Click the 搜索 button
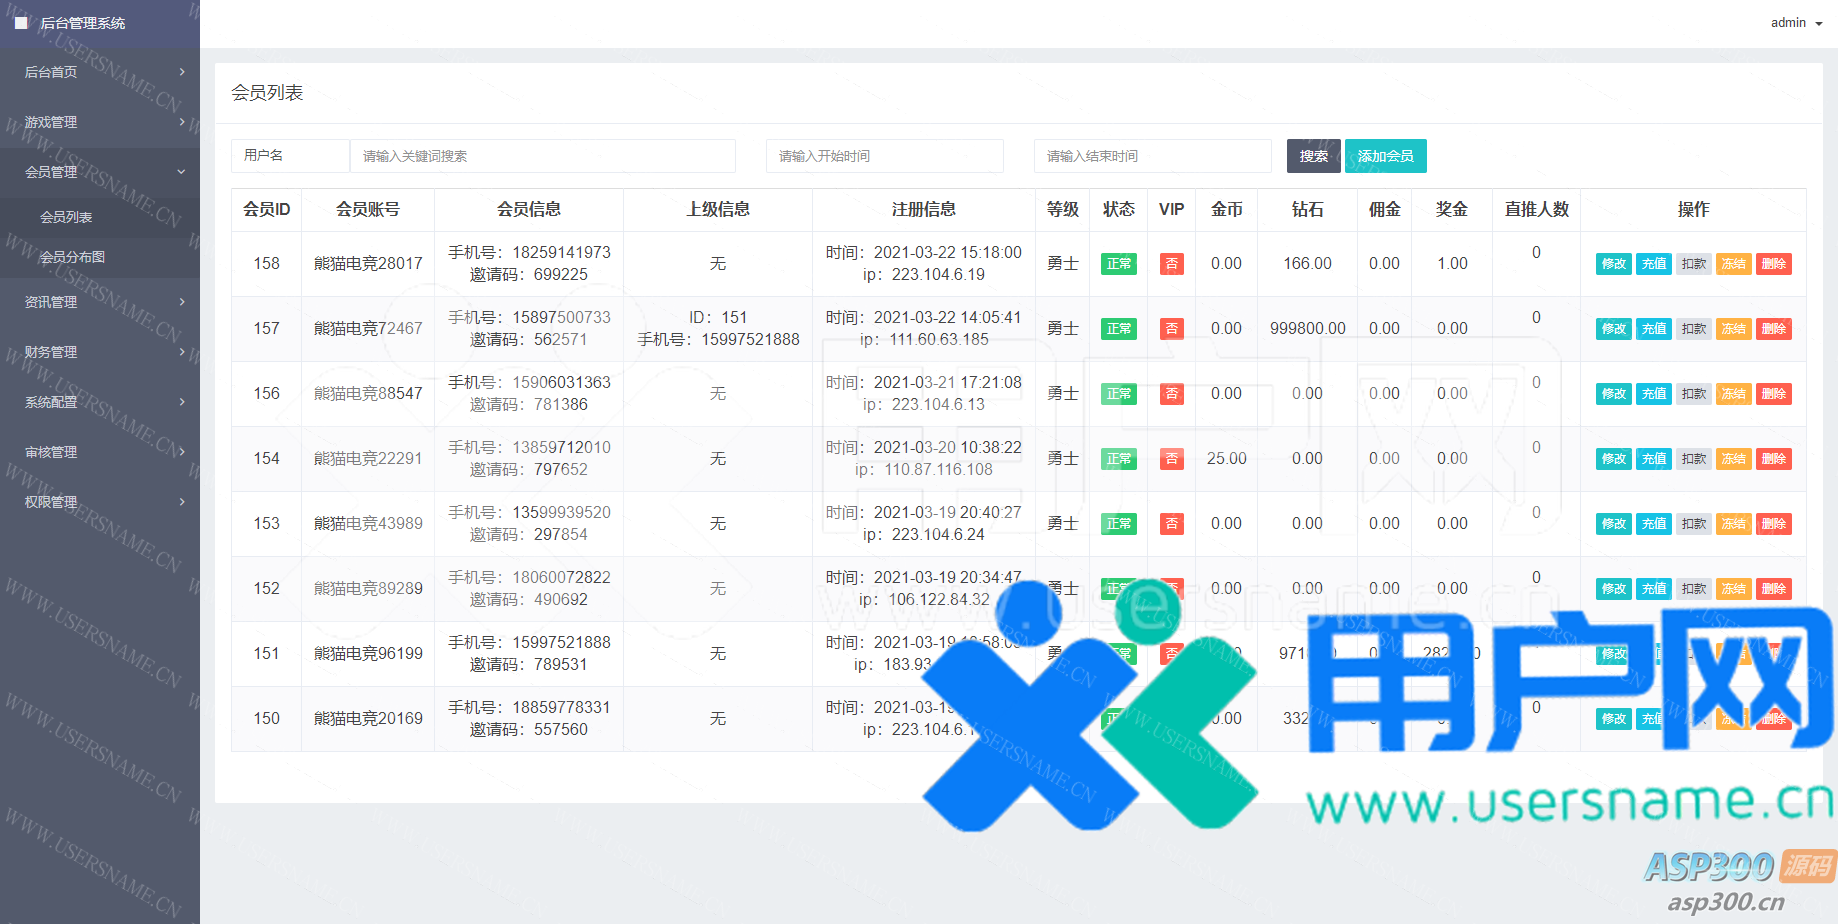 [1313, 156]
